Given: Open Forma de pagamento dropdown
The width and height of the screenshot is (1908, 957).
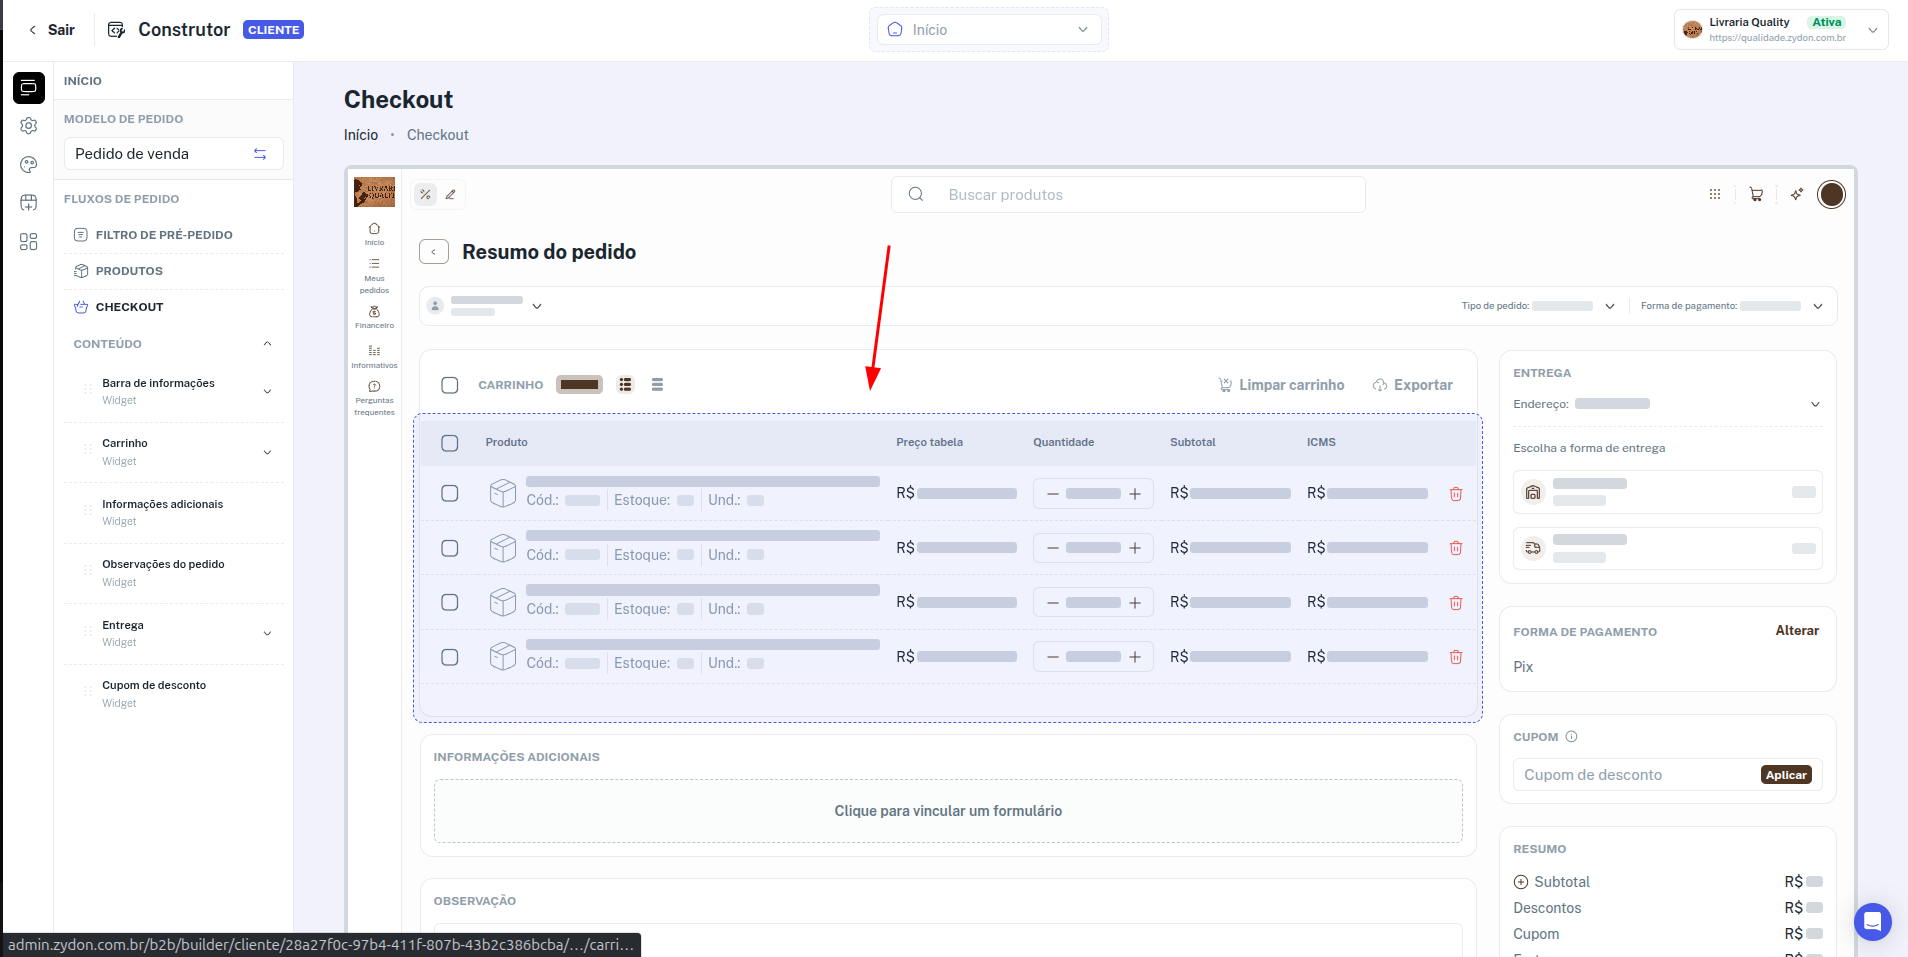Looking at the screenshot, I should coord(1732,306).
